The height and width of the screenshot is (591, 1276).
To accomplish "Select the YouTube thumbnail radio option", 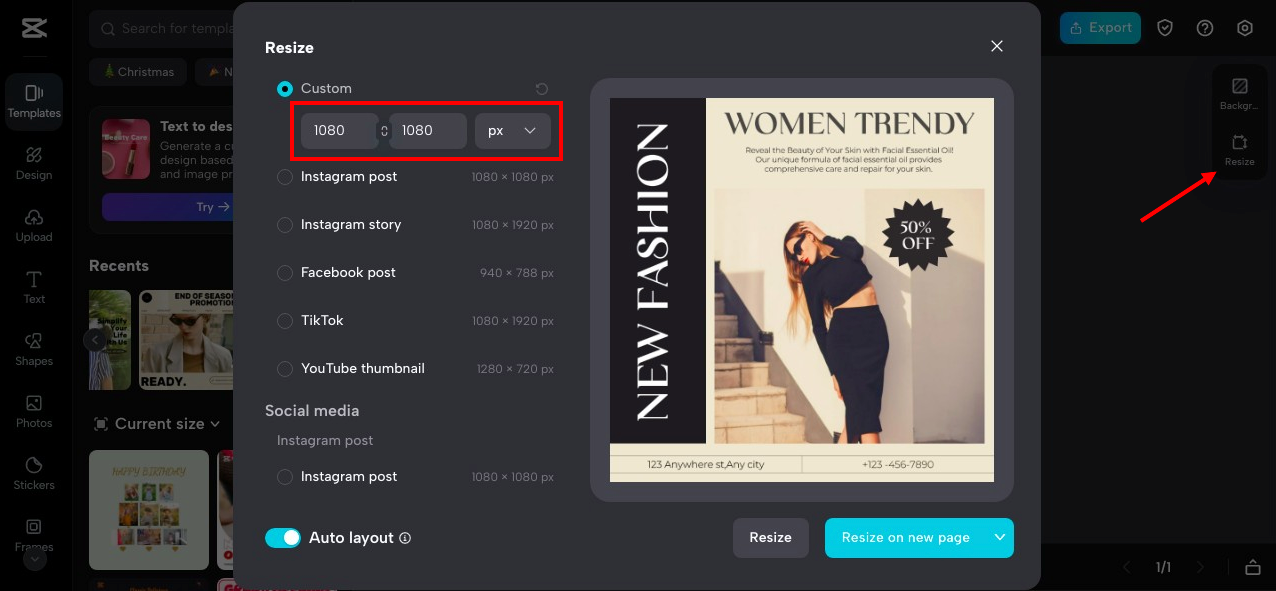I will 285,369.
